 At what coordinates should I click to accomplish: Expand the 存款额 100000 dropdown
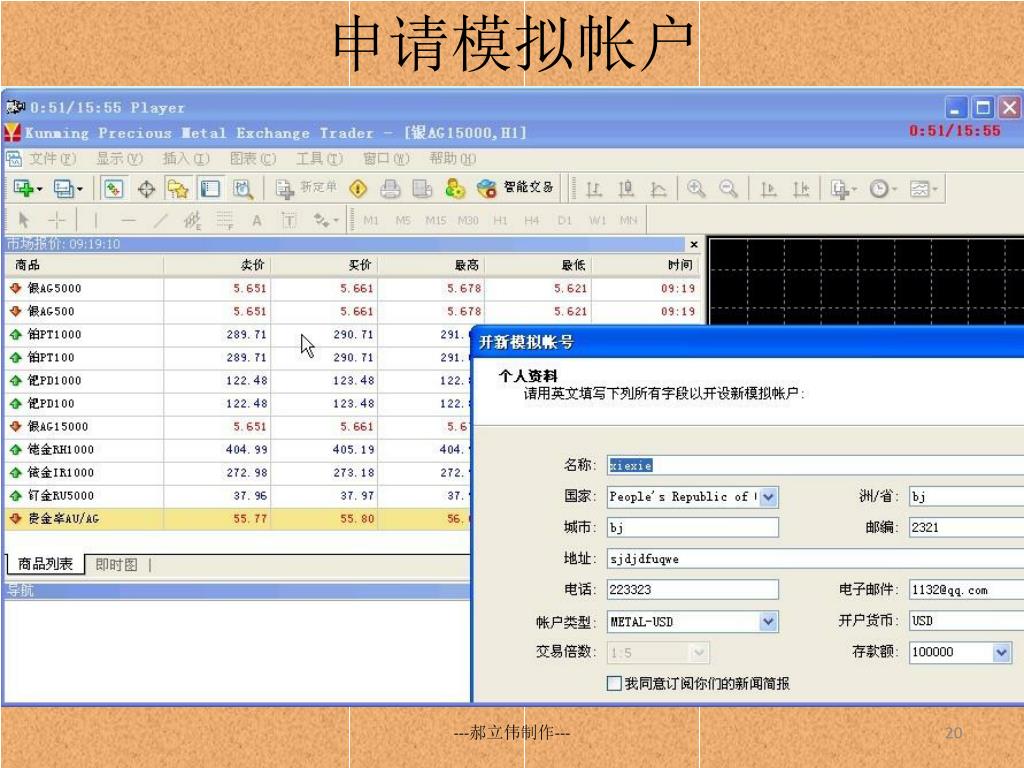point(1001,652)
